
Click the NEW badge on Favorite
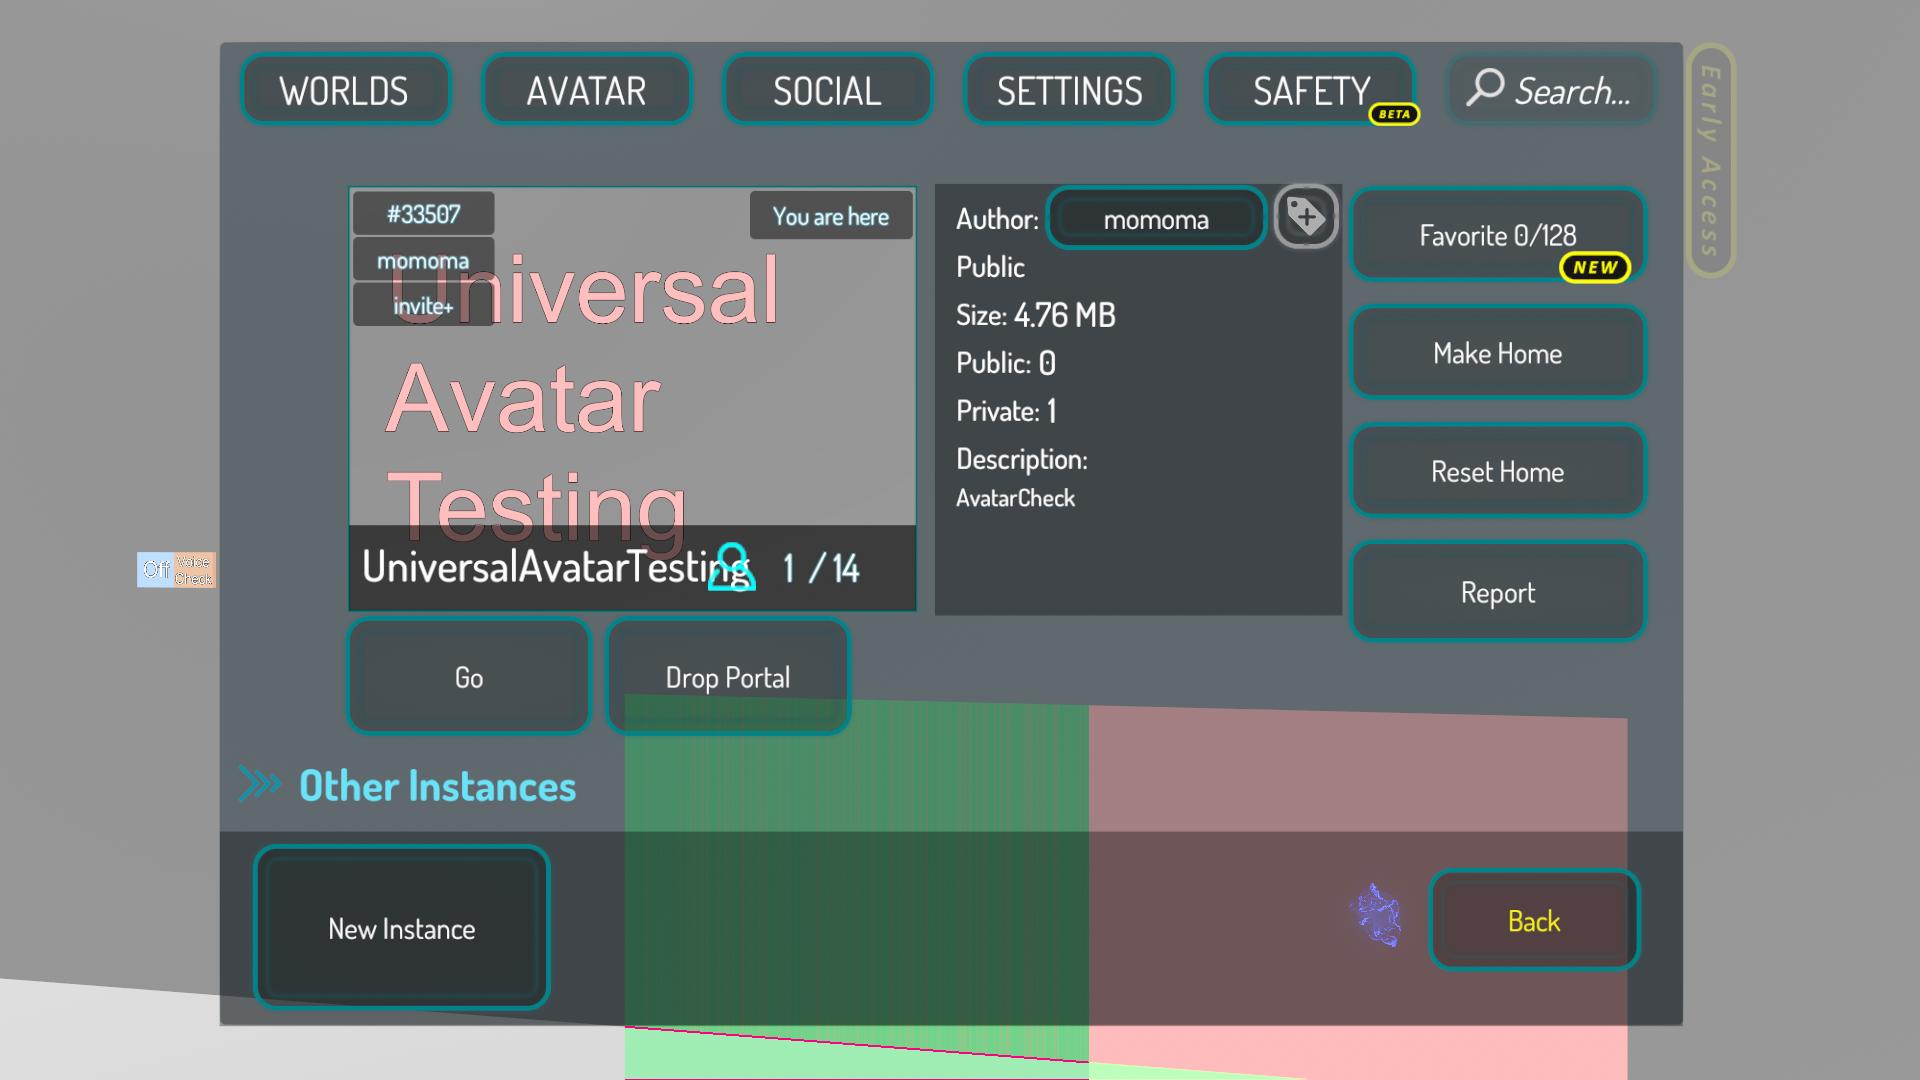pyautogui.click(x=1595, y=267)
